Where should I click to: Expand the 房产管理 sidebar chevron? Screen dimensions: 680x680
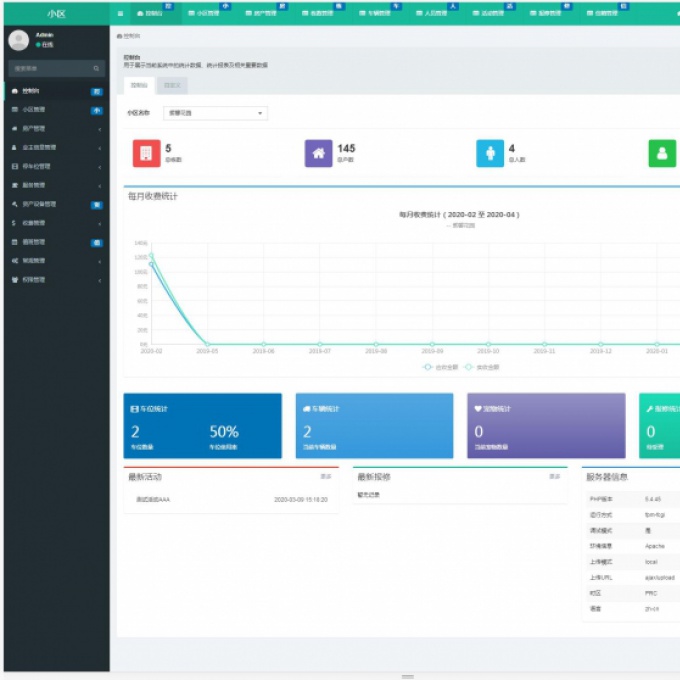[x=100, y=129]
